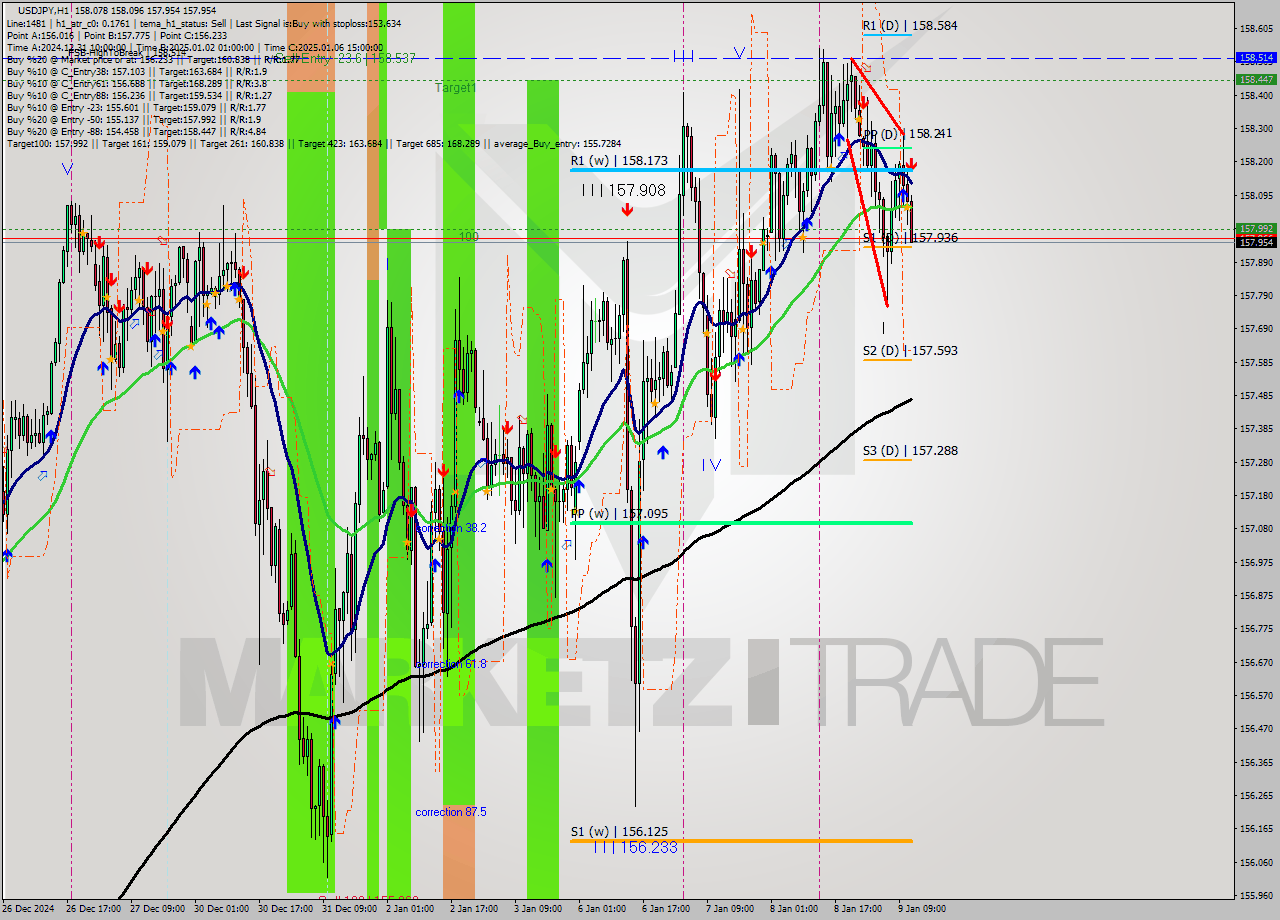
Task: Select the Buy %10 @ C_Entry61 line
Action: click(x=136, y=83)
